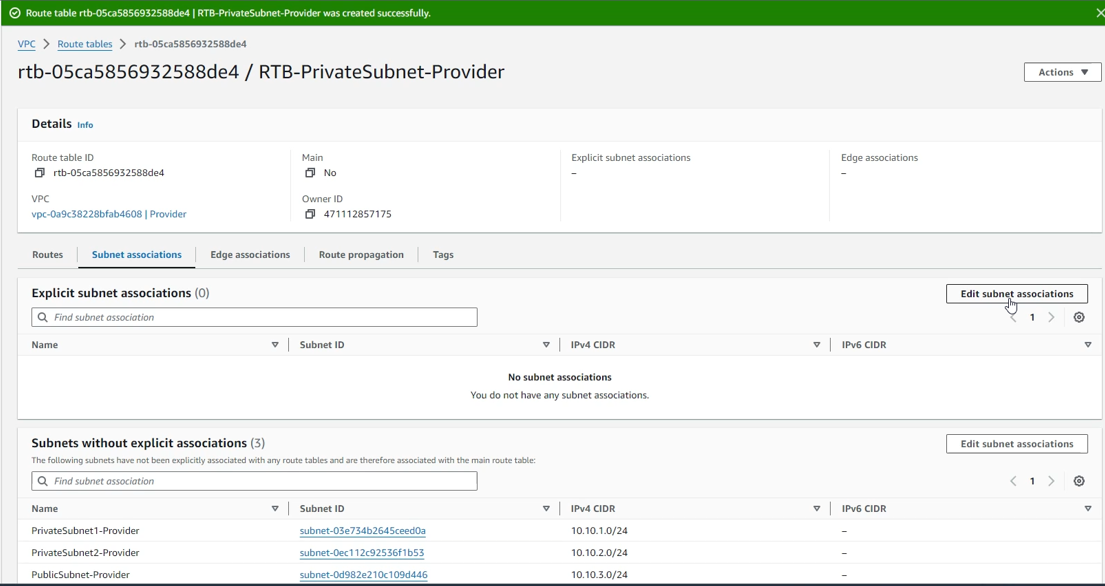Sort bottom table by IPv4 CIDR column
Viewport: 1105px width, 586px height.
coord(816,509)
